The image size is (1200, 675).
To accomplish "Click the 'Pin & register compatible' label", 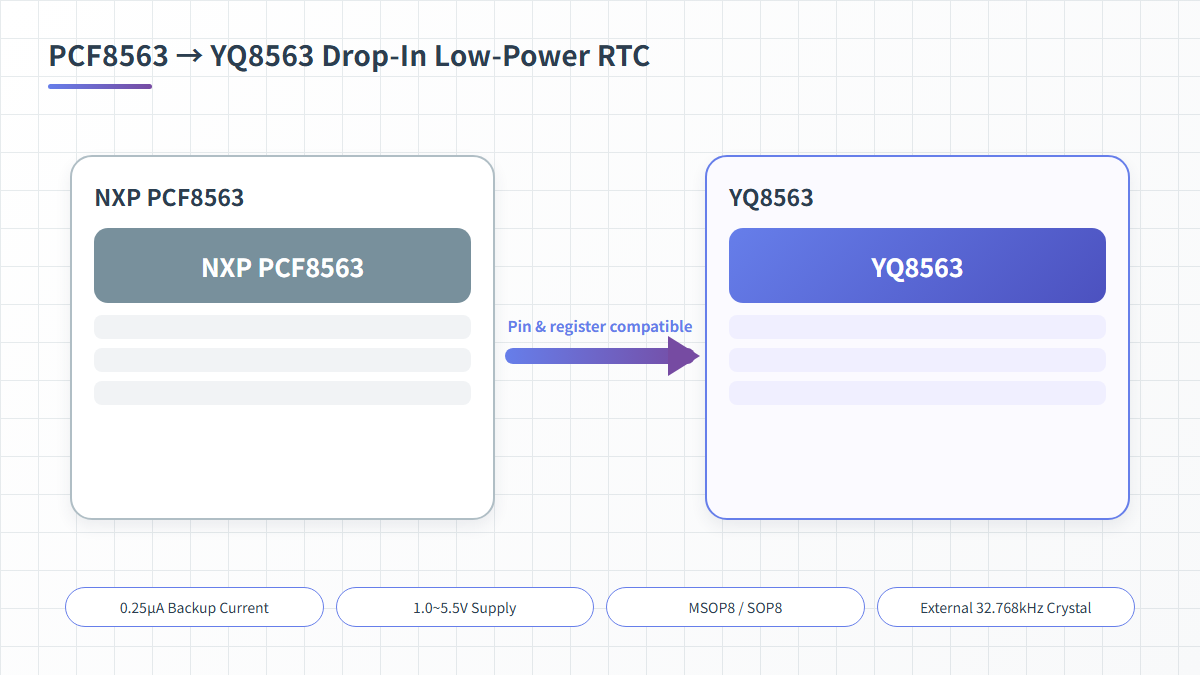I will coord(600,326).
